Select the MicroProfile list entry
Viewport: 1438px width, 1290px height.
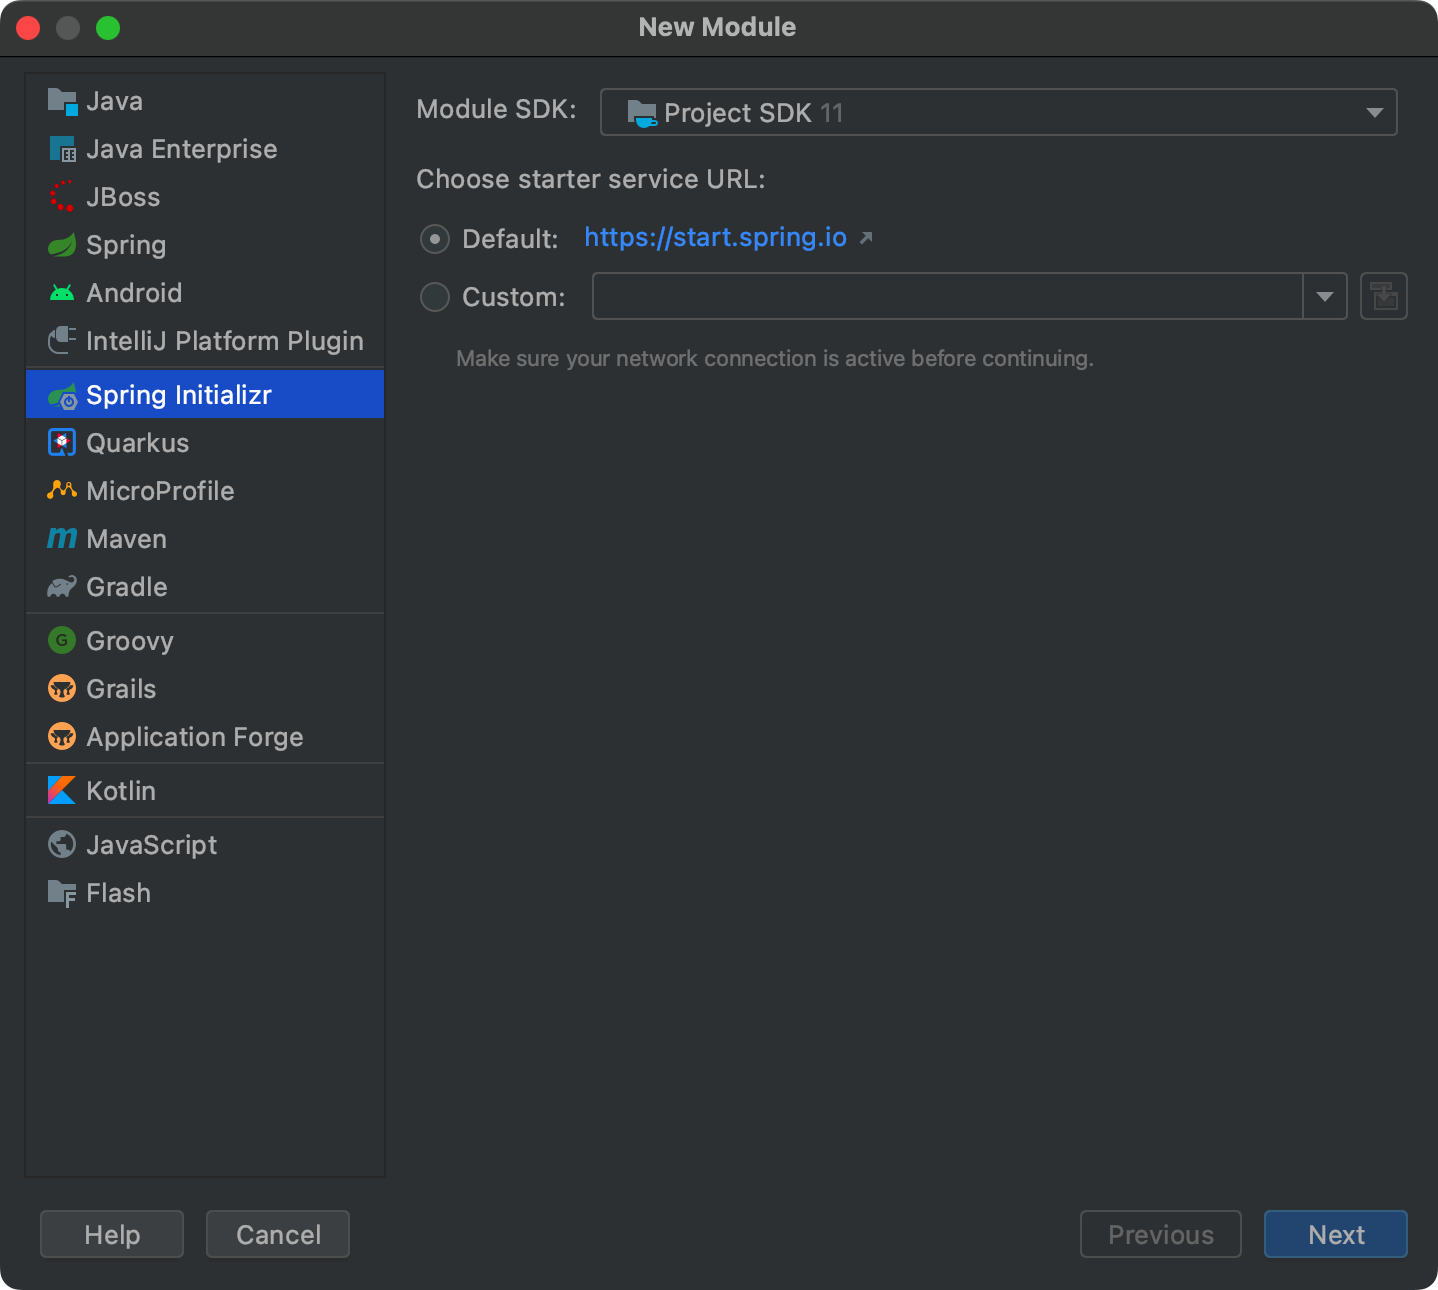point(205,491)
